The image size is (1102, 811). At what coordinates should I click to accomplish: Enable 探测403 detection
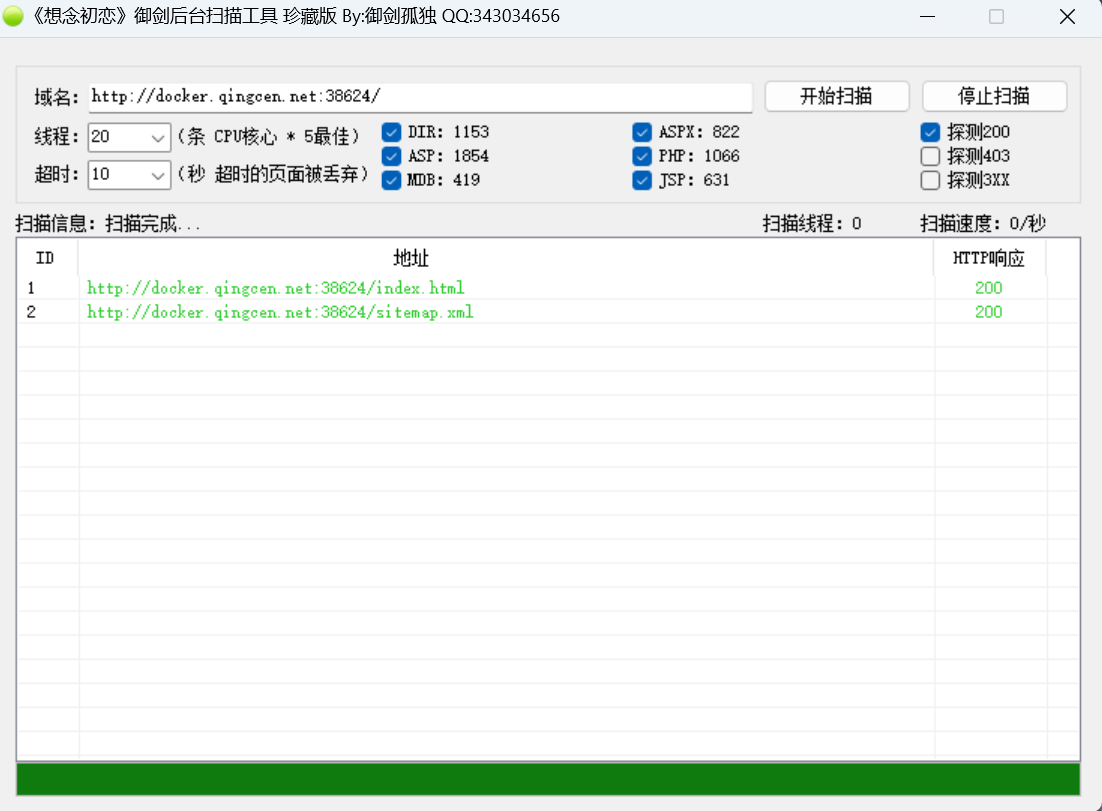point(930,156)
